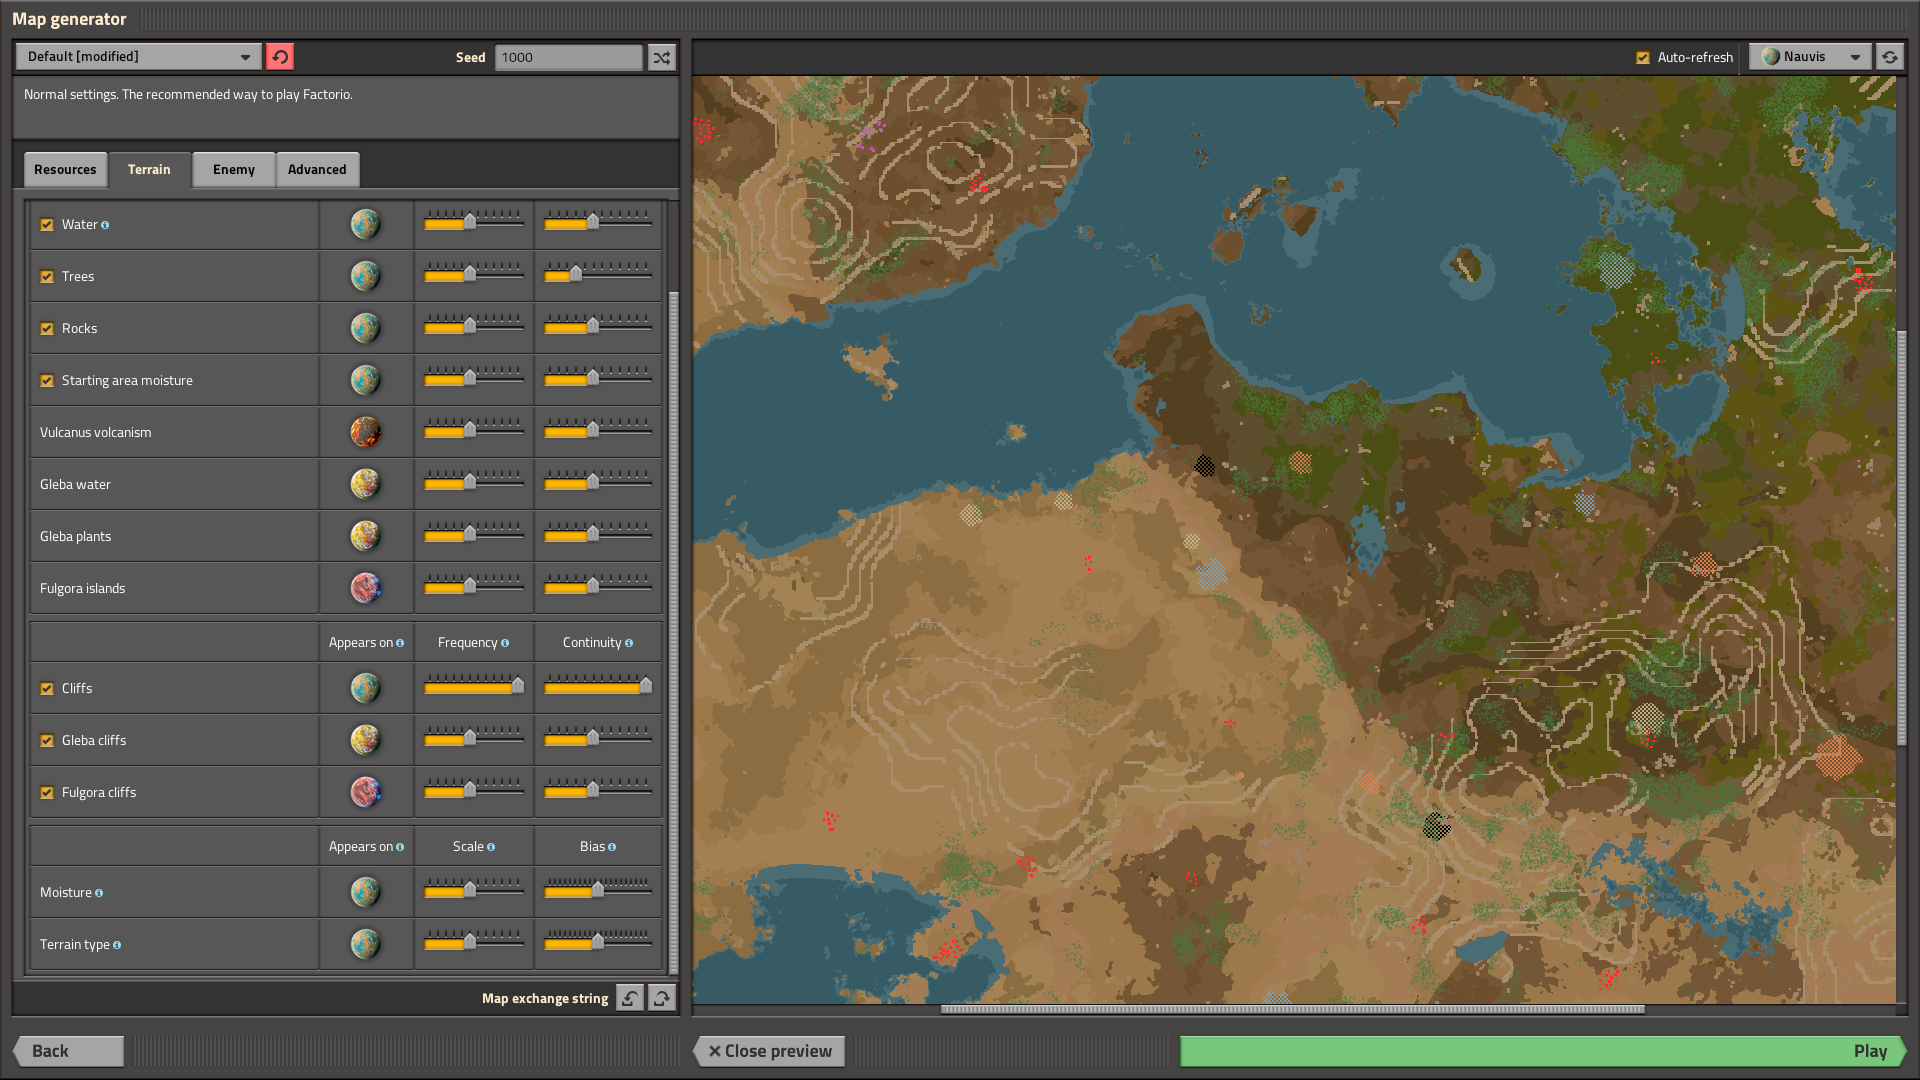The height and width of the screenshot is (1080, 1920).
Task: Select the Terrain tab
Action: pyautogui.click(x=149, y=170)
